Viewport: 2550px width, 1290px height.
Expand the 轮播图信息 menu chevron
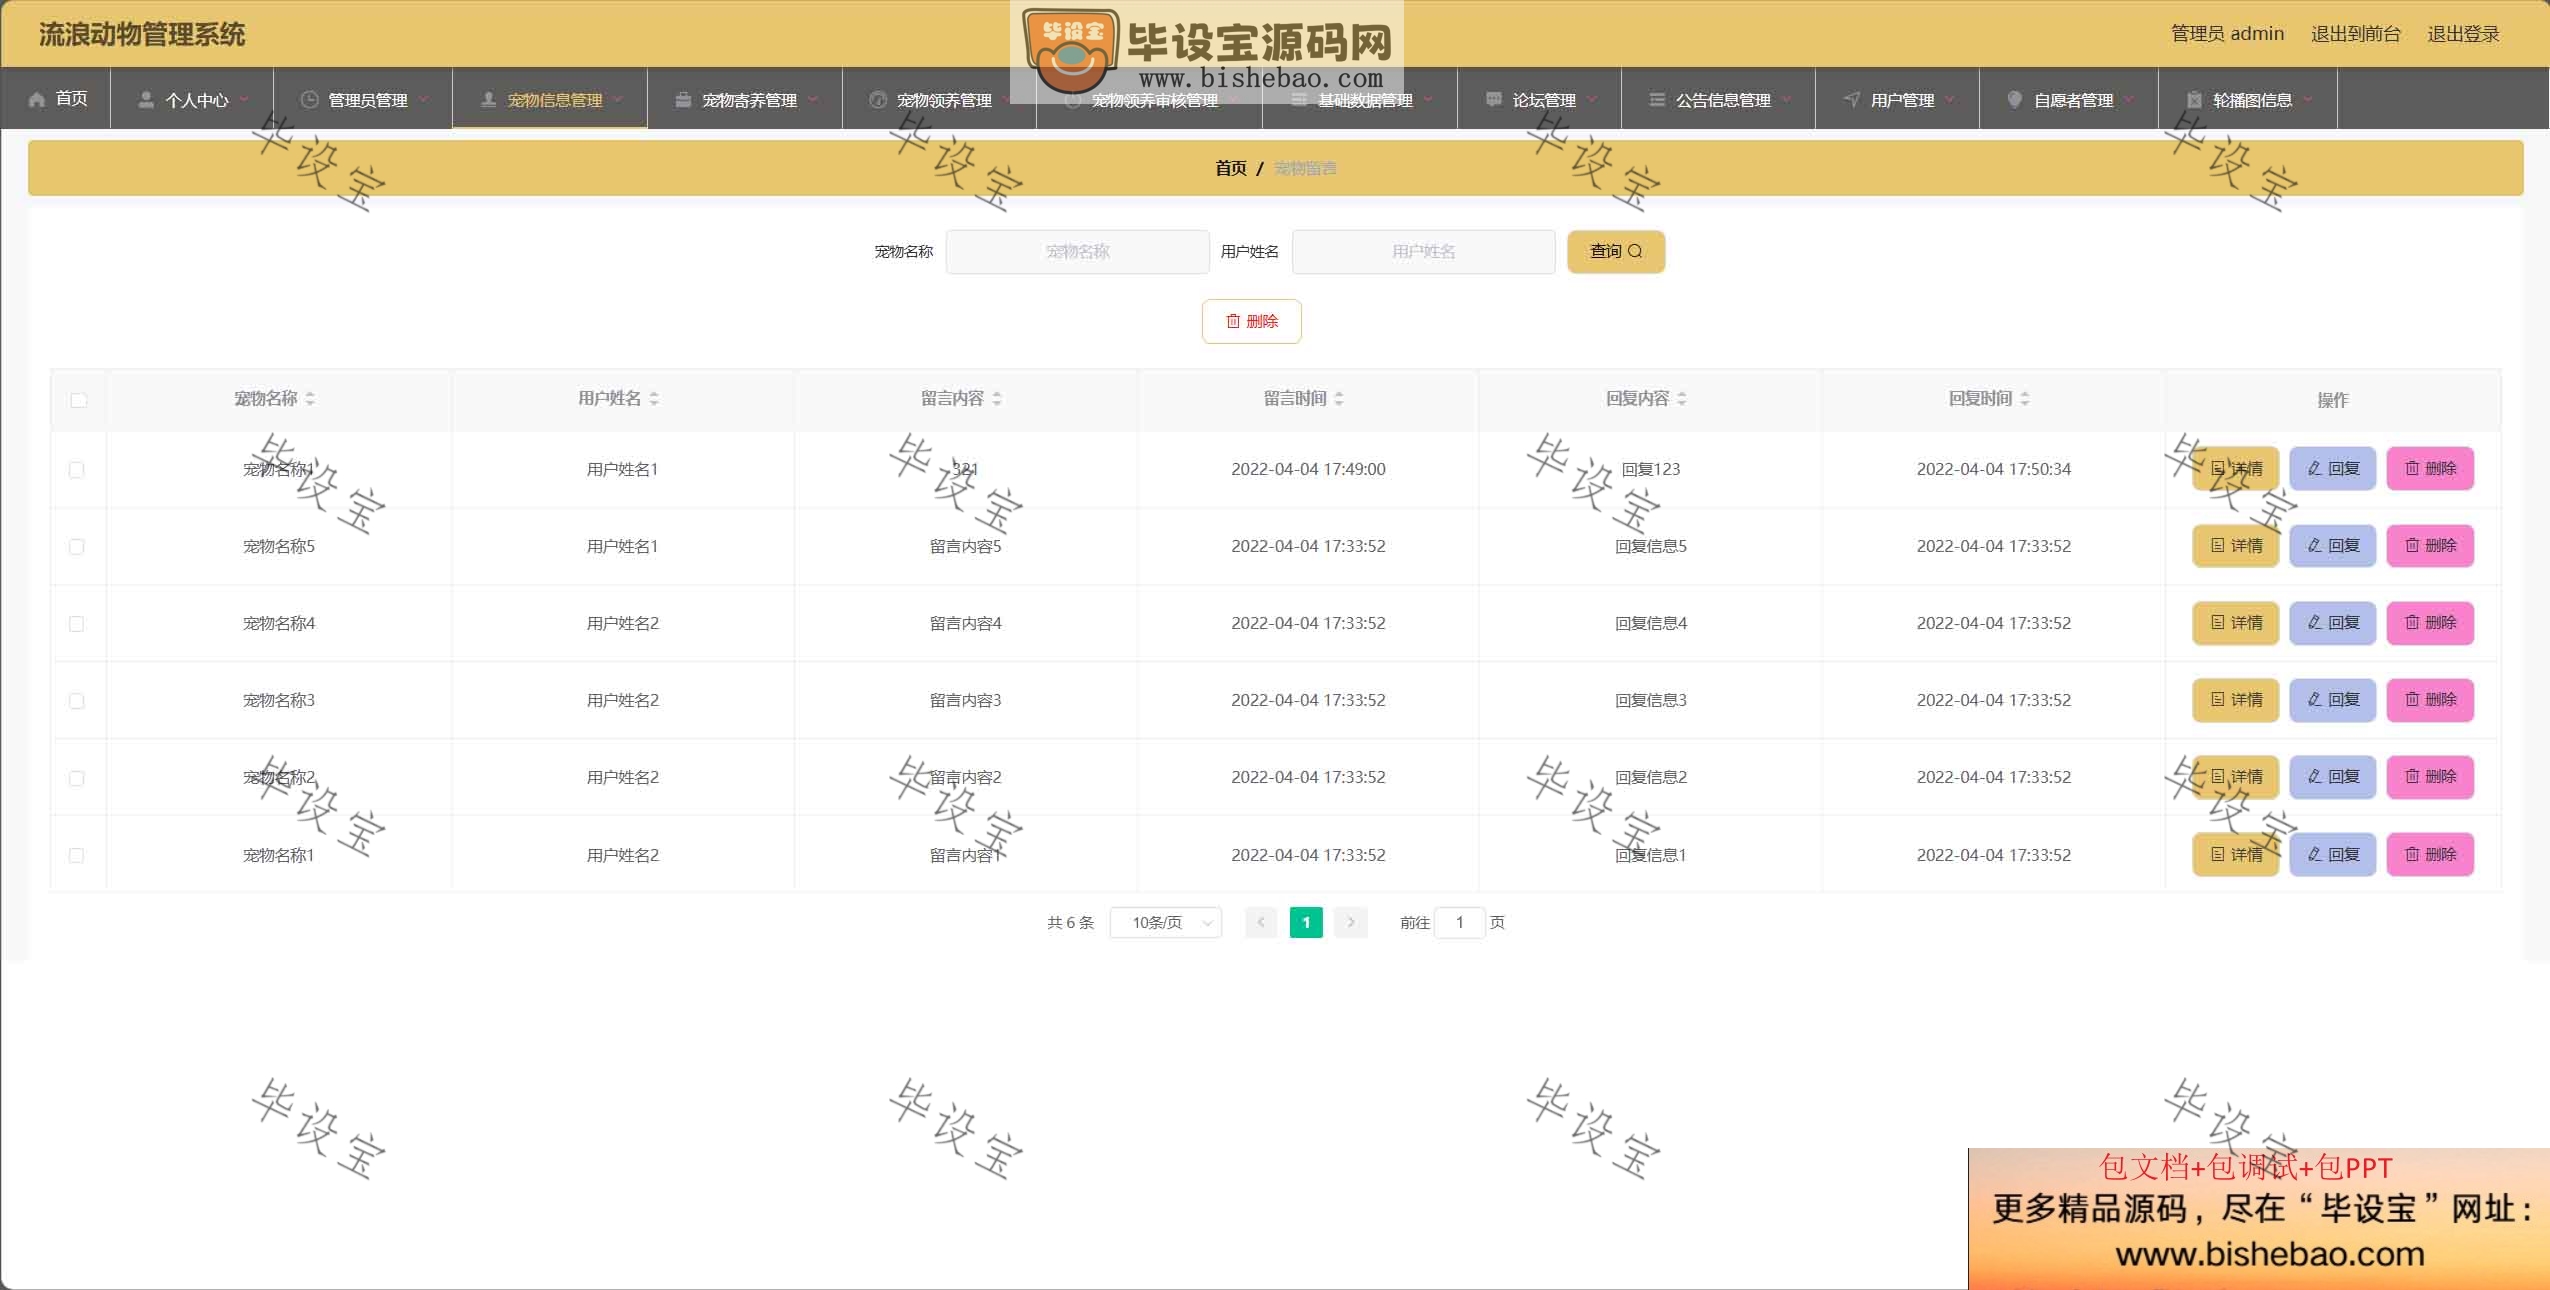coord(2308,99)
